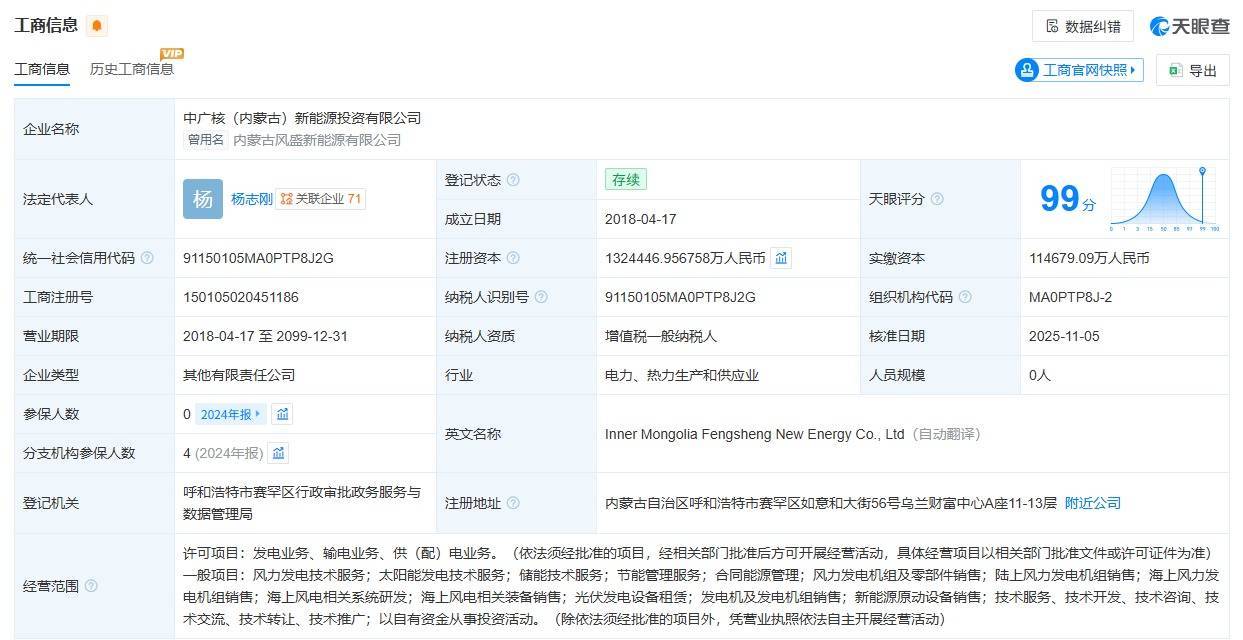Open the chart icon beside 分支机构参保人数
This screenshot has height=640, width=1243.
[x=278, y=453]
